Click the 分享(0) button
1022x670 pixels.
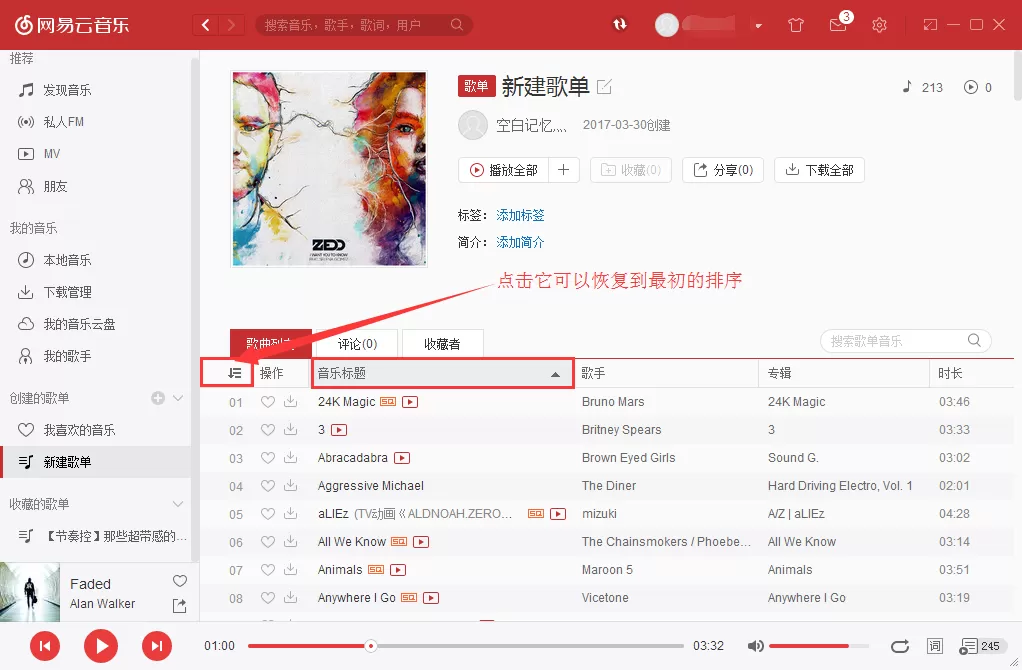[x=723, y=170]
